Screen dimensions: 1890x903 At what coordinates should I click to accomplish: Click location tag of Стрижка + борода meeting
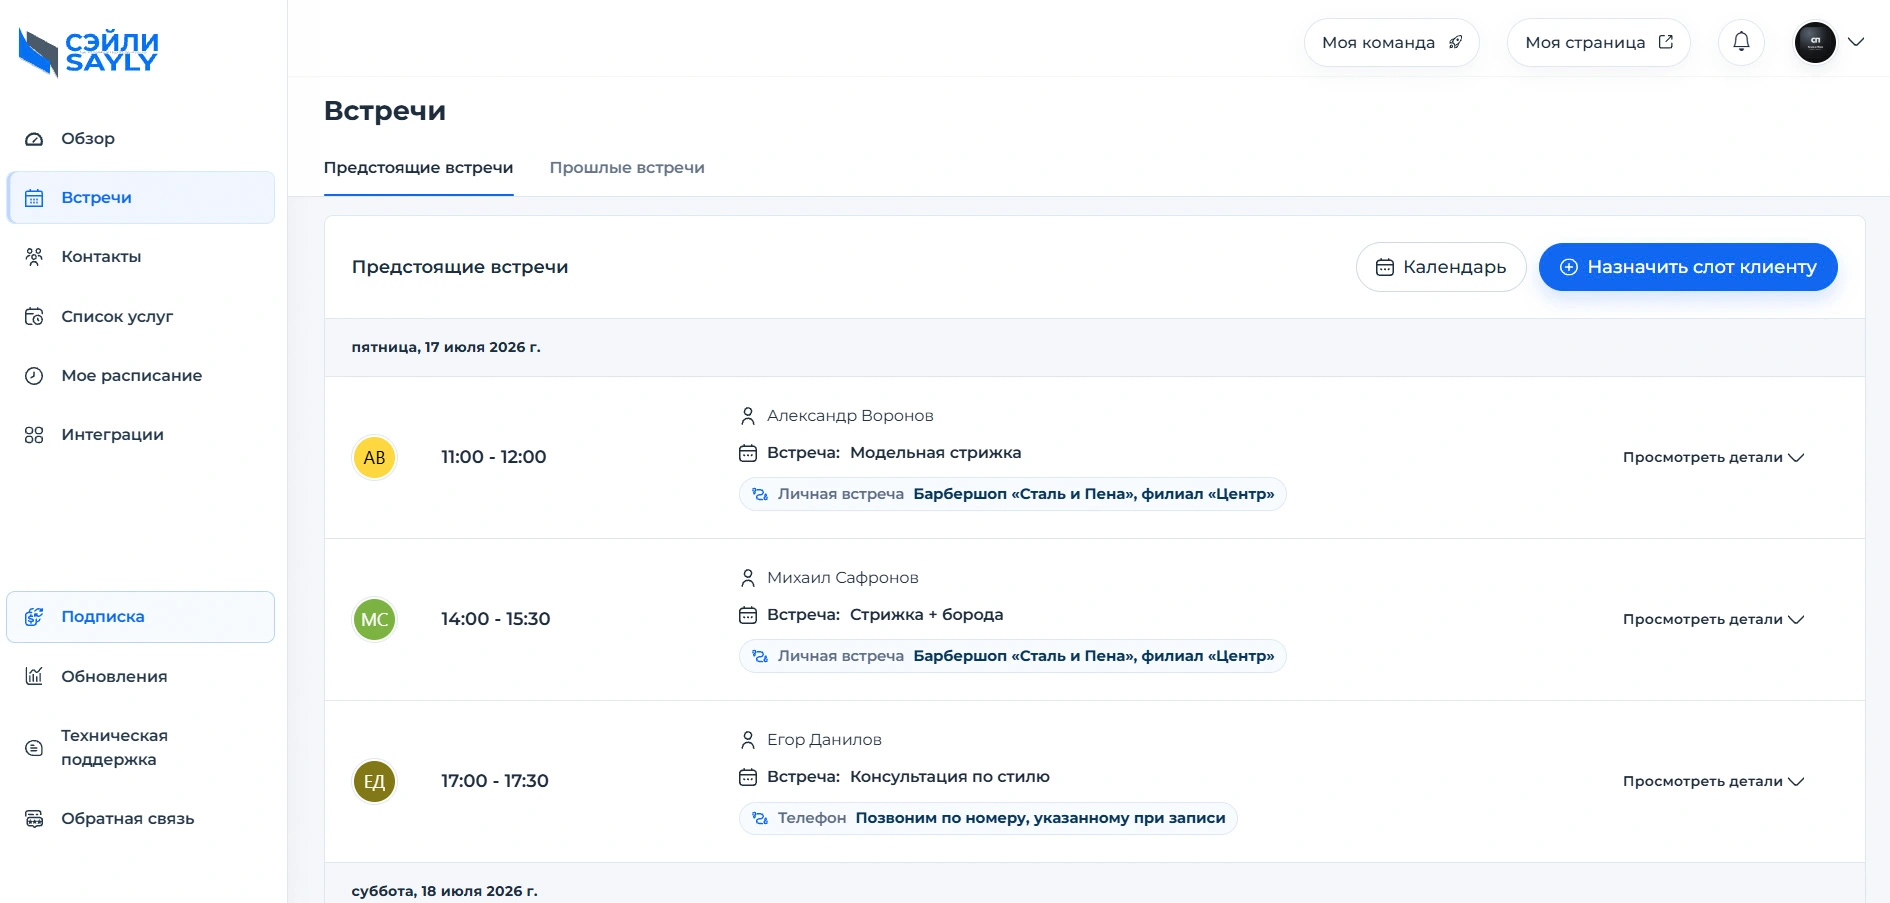1013,656
